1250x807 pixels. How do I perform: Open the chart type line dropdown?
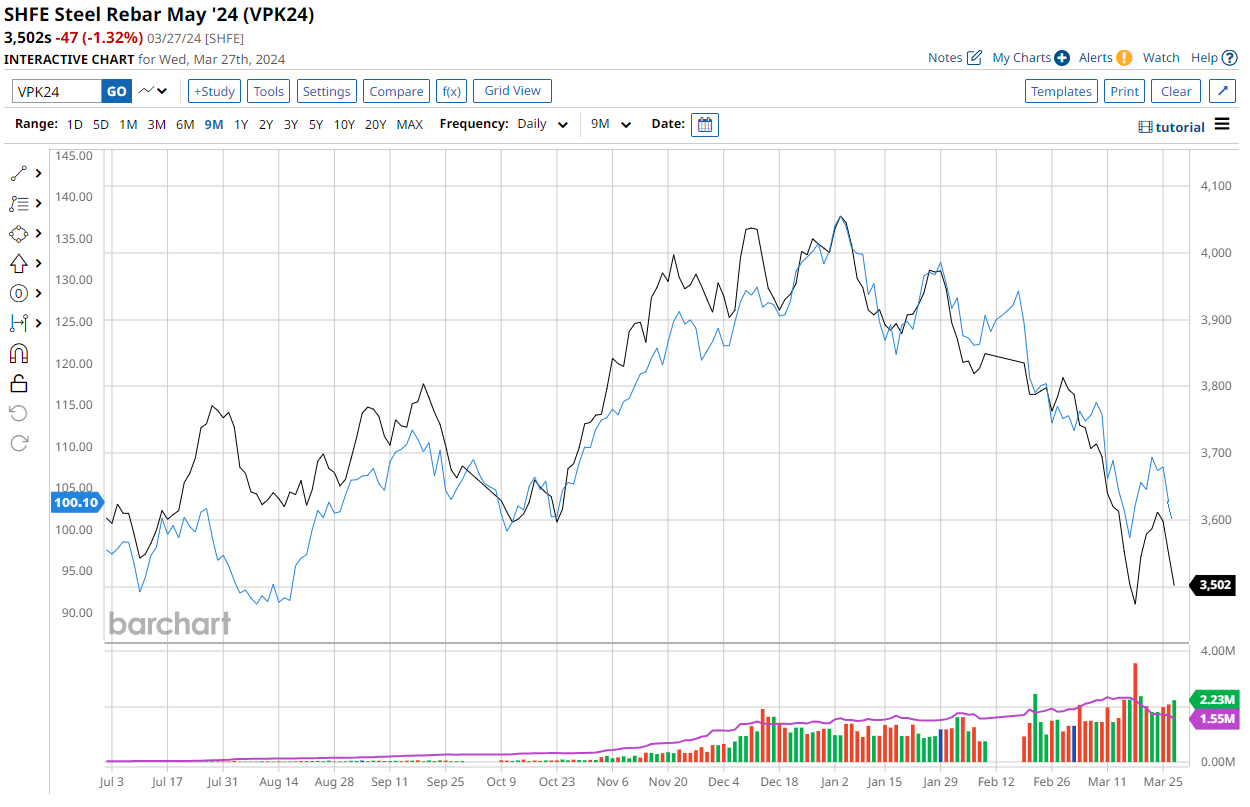pyautogui.click(x=153, y=91)
